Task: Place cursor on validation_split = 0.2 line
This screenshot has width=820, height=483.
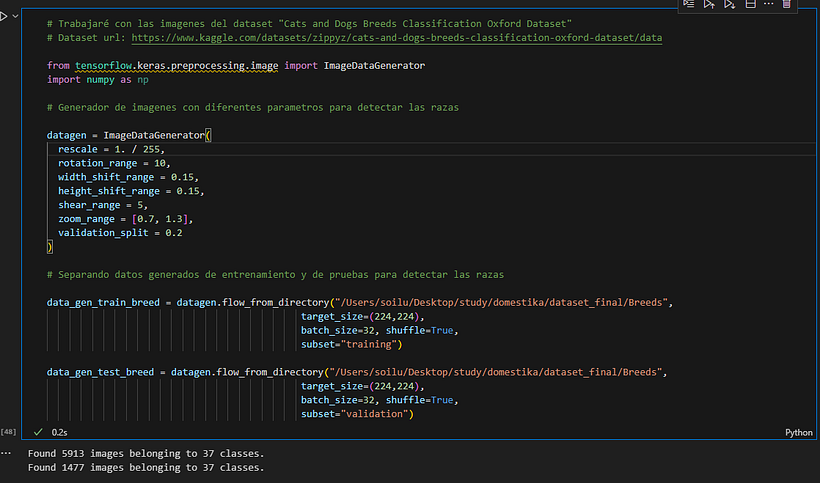Action: [x=120, y=232]
